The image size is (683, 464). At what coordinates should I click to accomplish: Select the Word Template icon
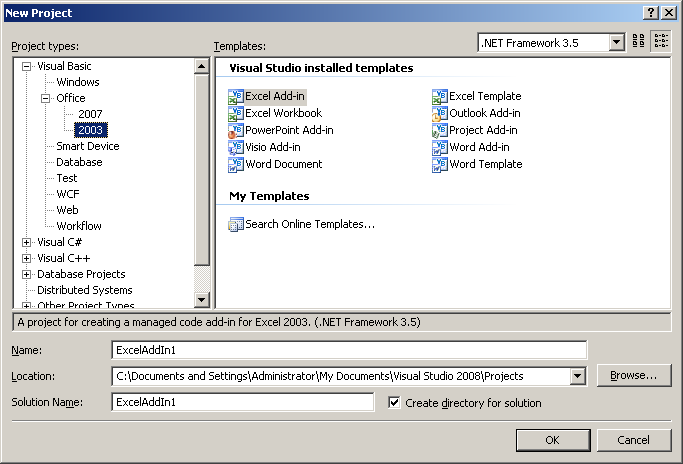pyautogui.click(x=440, y=164)
